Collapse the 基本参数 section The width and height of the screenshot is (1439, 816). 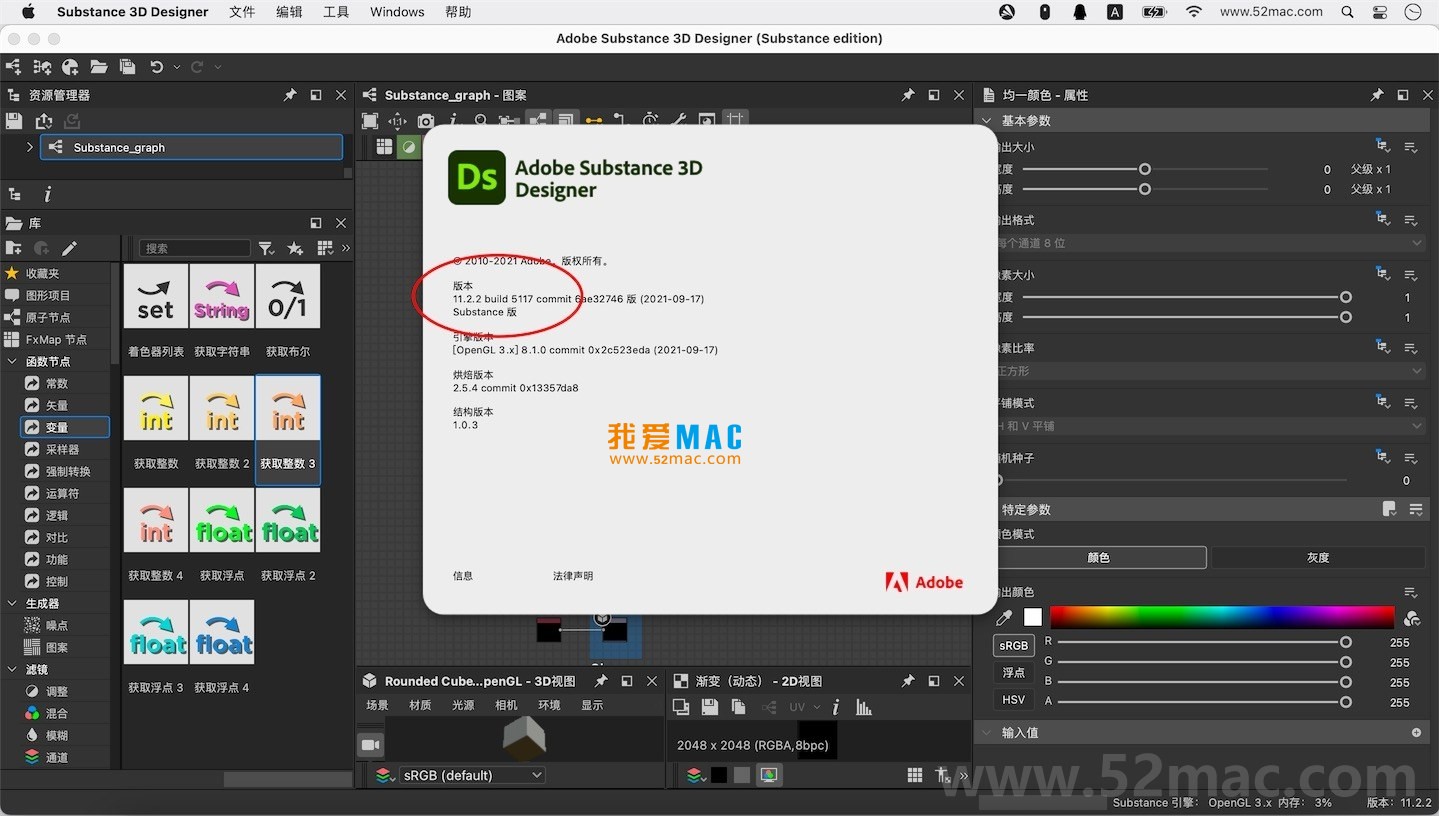[987, 120]
